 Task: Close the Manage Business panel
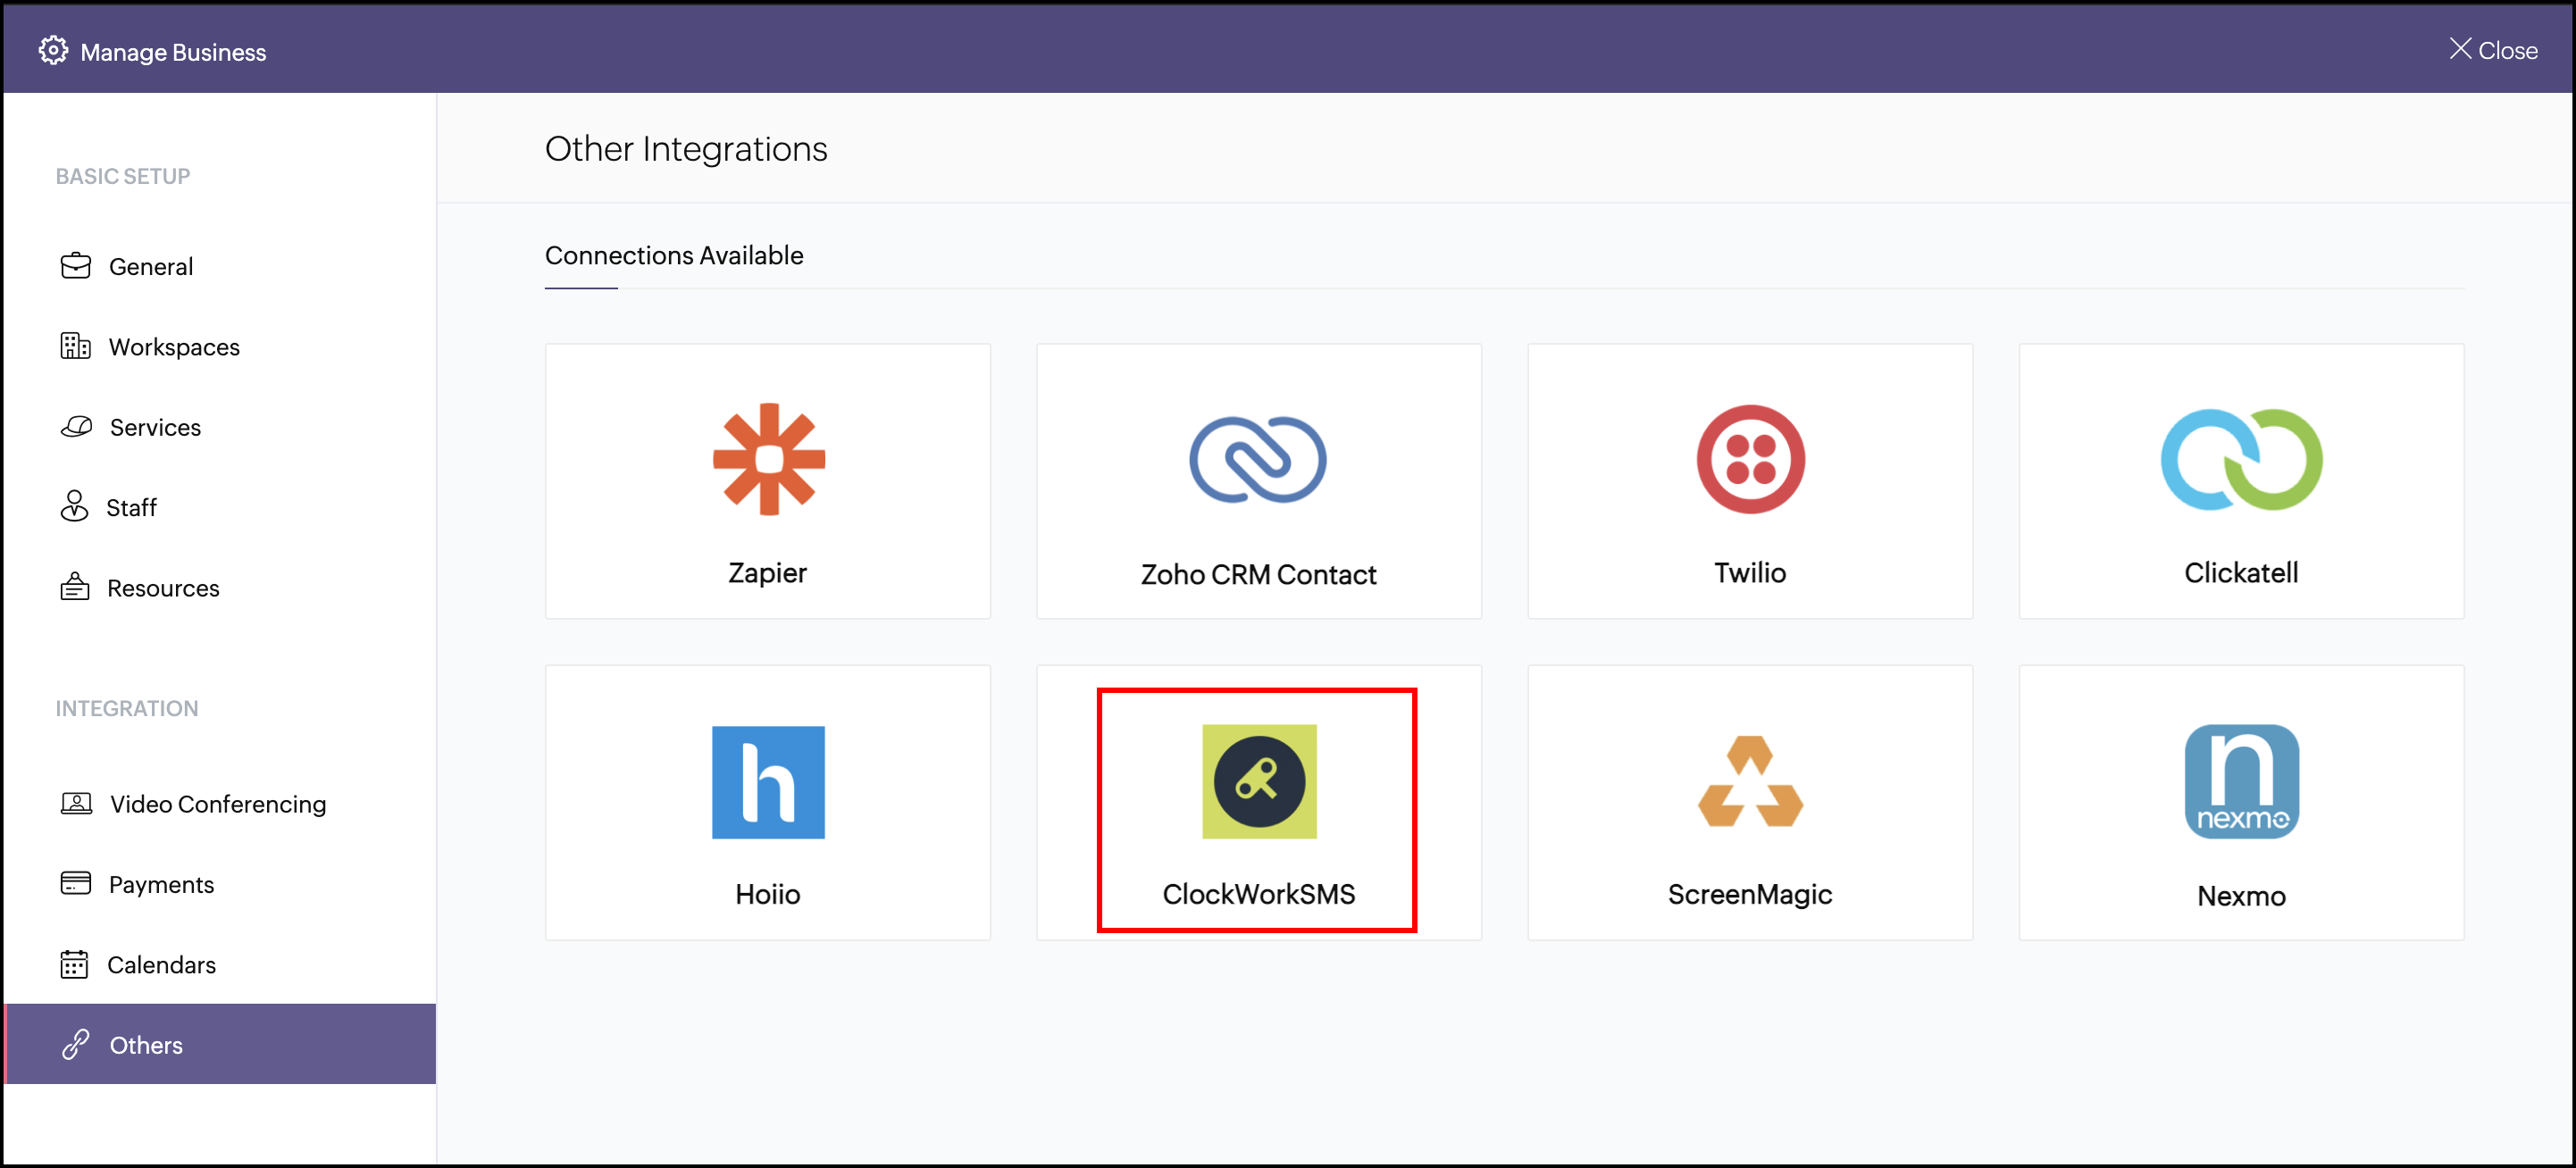pyautogui.click(x=2493, y=50)
